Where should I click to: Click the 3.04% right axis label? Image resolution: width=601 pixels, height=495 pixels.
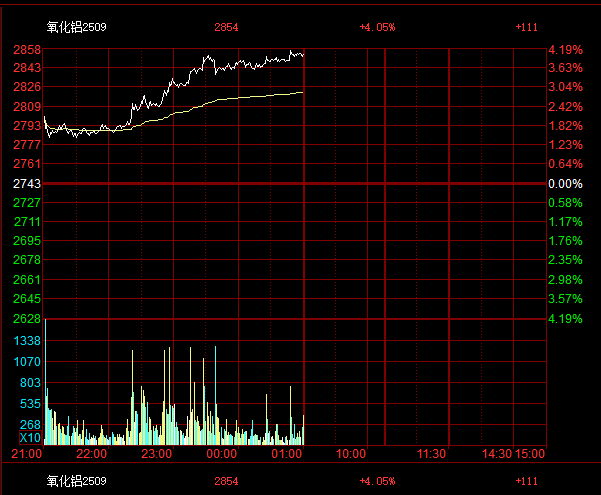point(565,87)
